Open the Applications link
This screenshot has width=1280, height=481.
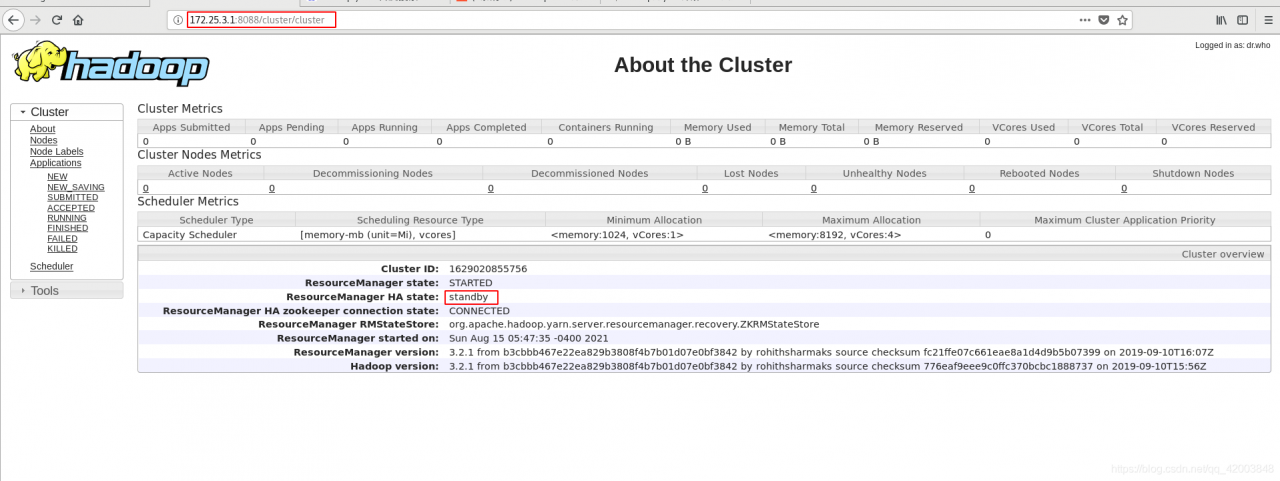coord(56,162)
